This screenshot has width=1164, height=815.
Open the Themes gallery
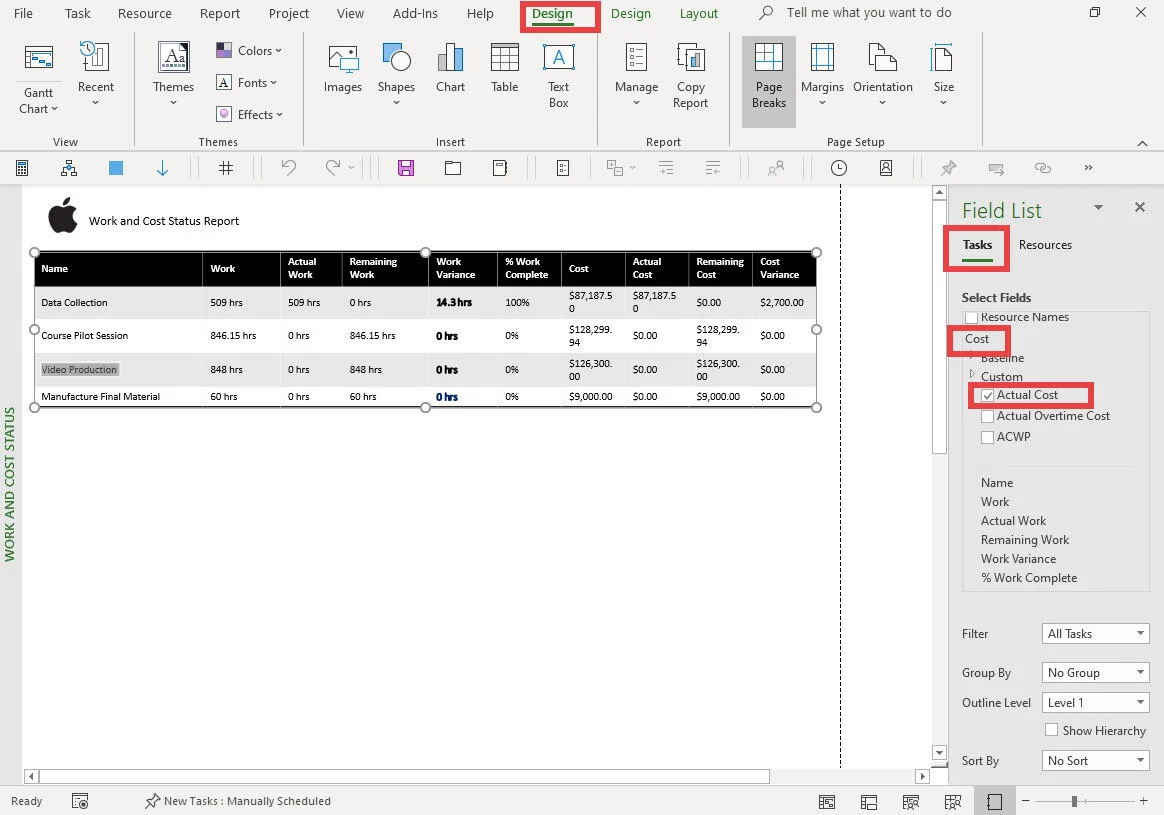coord(173,74)
